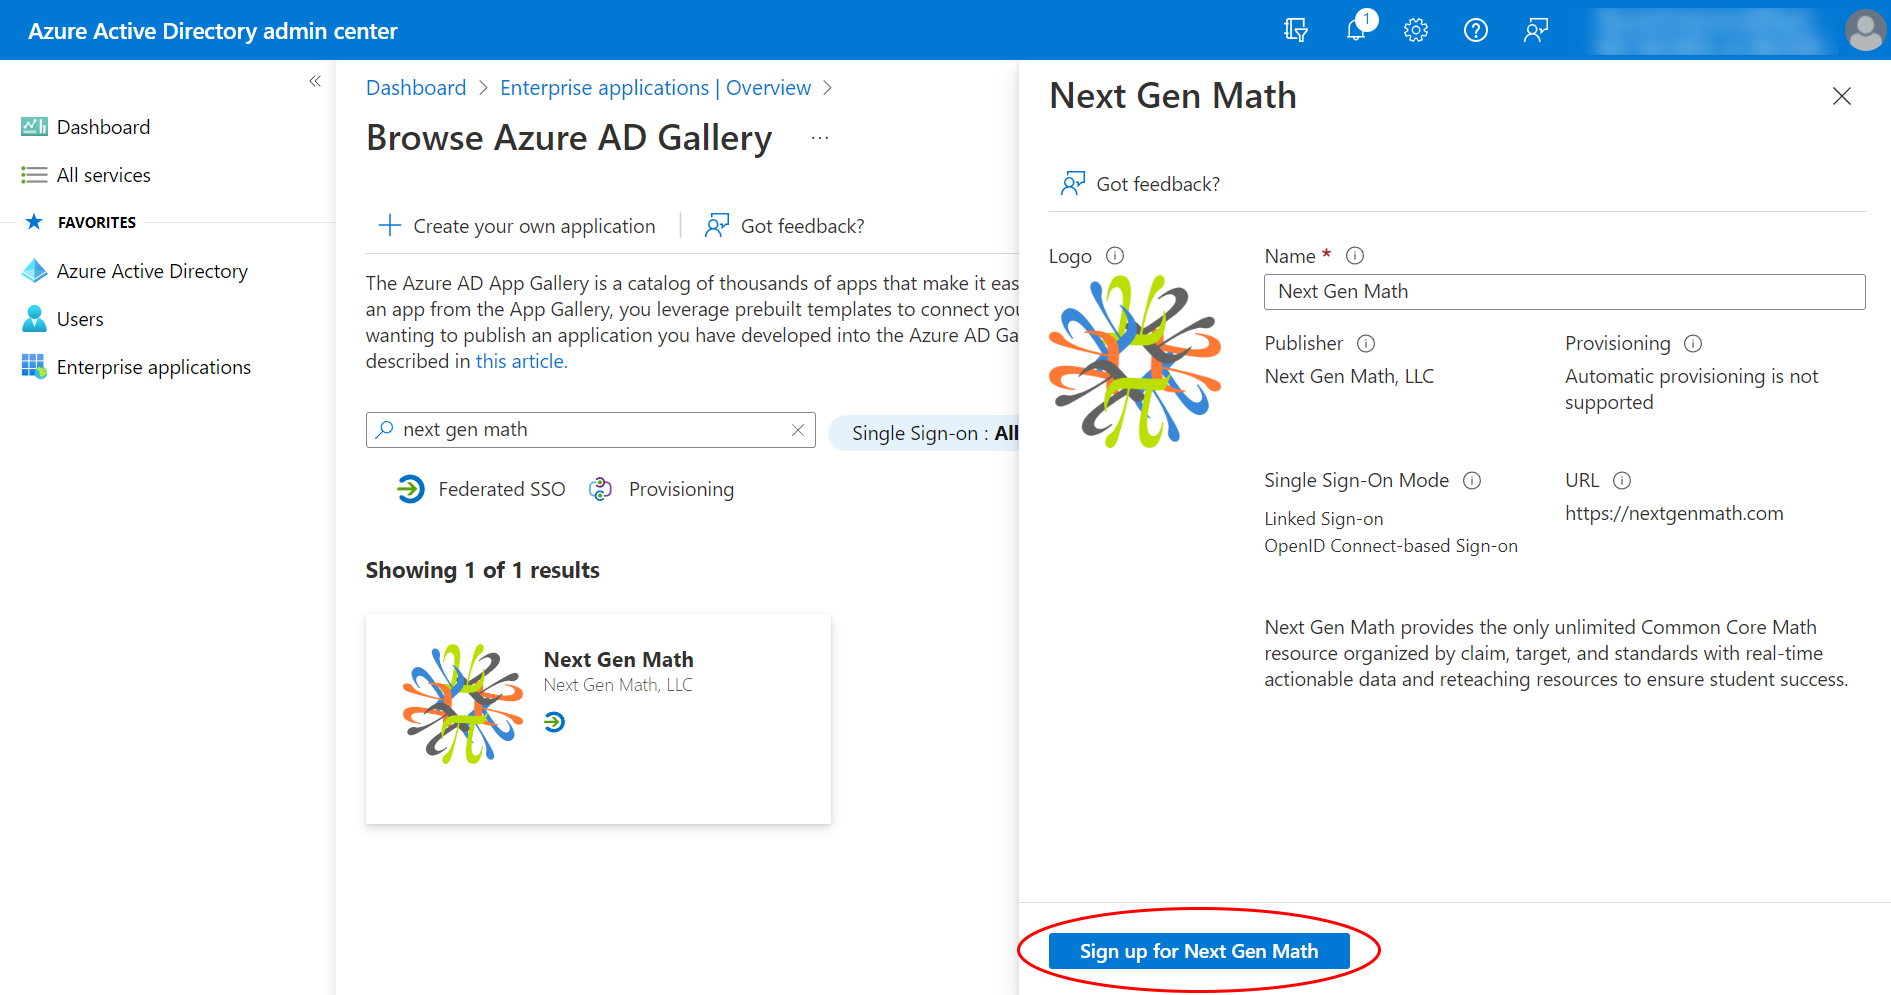Click the 'Linked Sign-on' text

[x=1324, y=519]
